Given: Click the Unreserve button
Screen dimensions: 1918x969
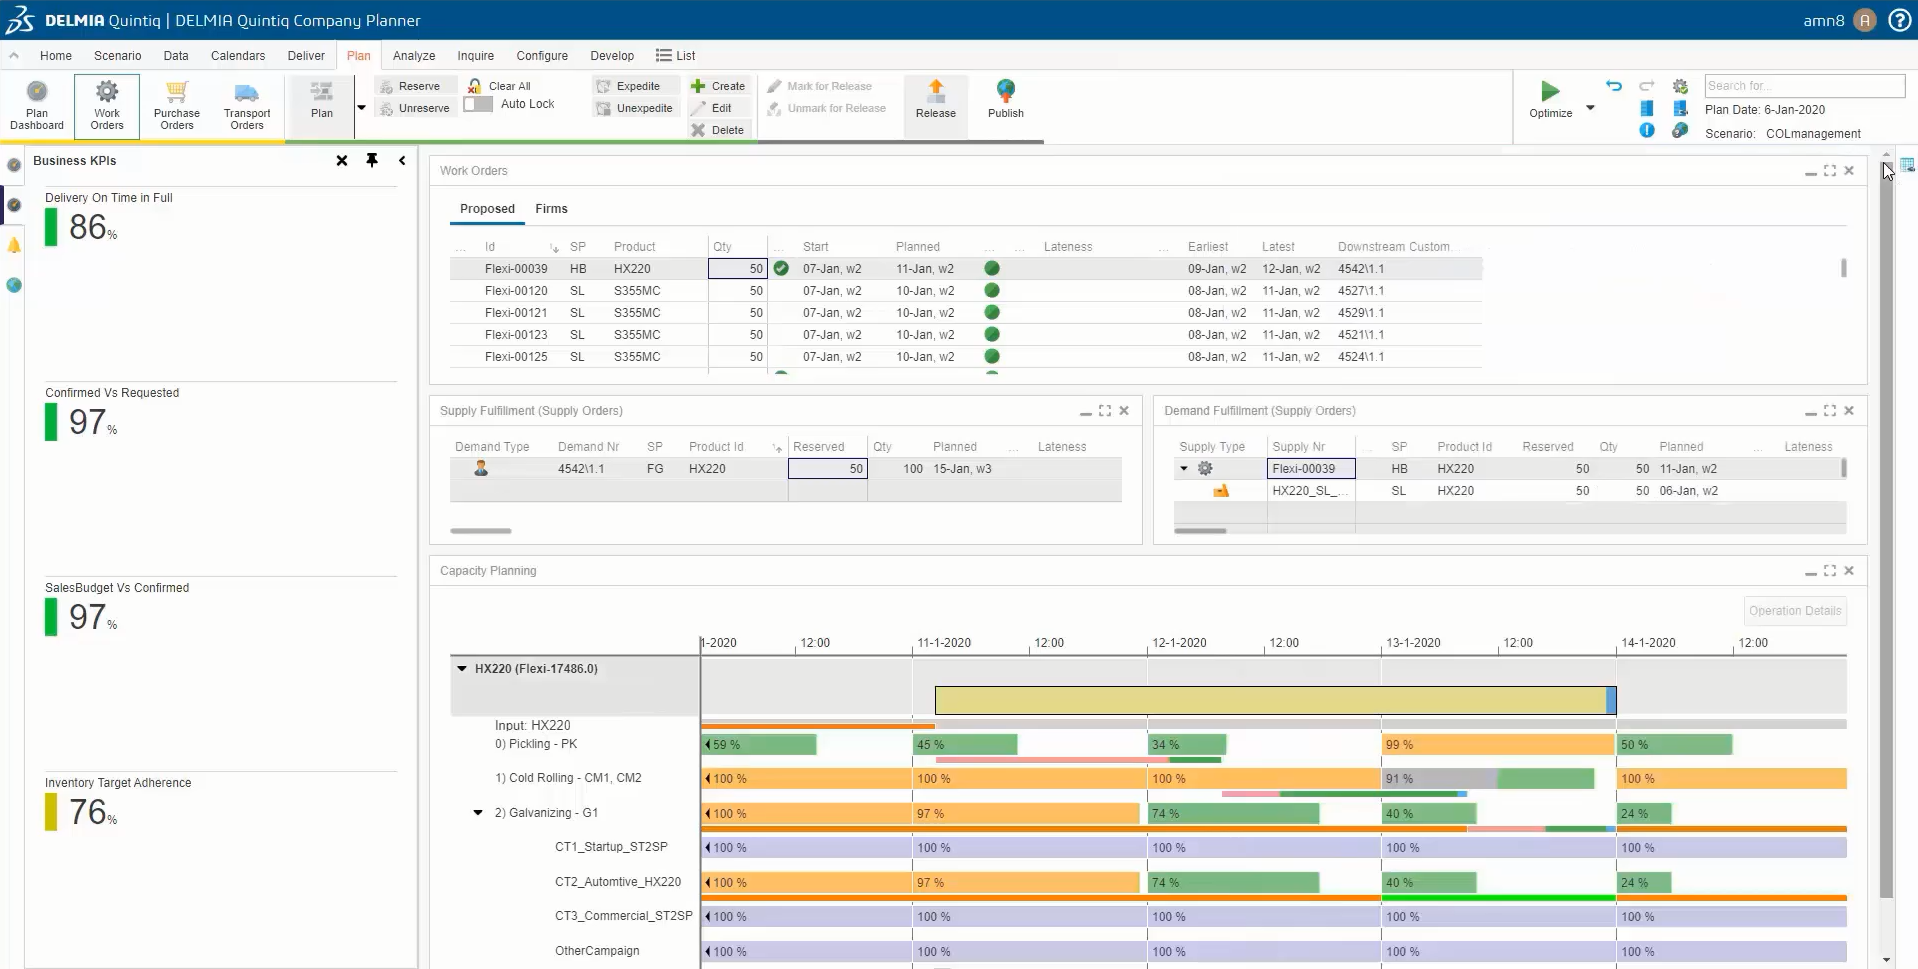Looking at the screenshot, I should click(414, 108).
